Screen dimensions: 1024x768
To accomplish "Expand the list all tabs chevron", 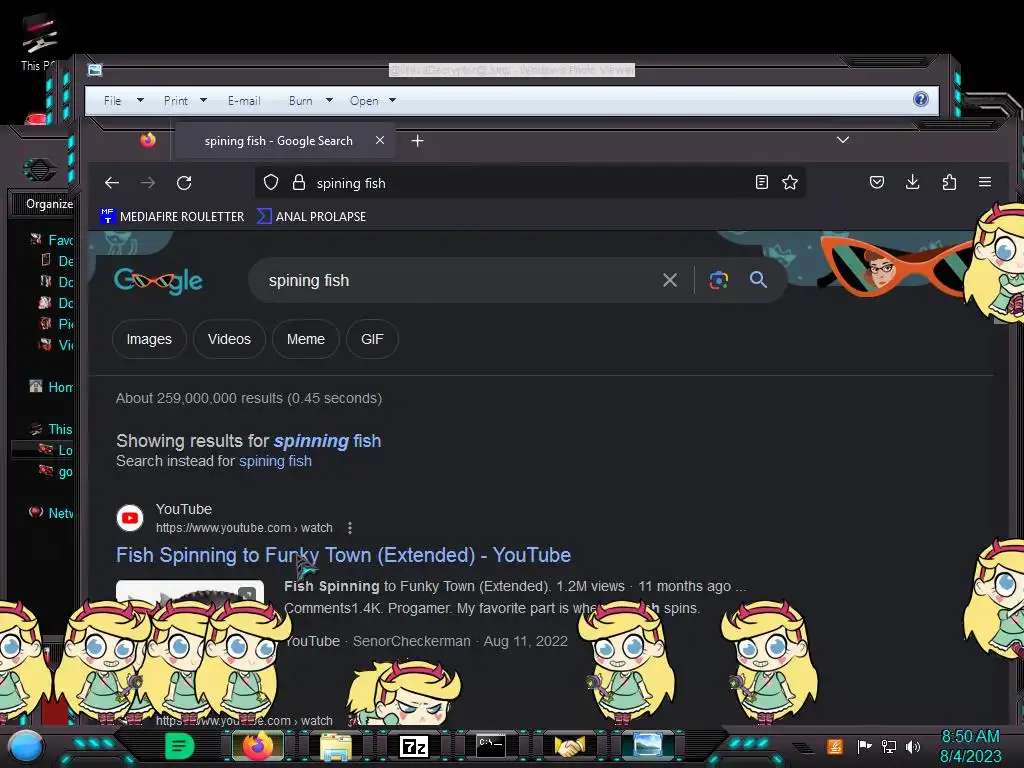I will coord(843,140).
